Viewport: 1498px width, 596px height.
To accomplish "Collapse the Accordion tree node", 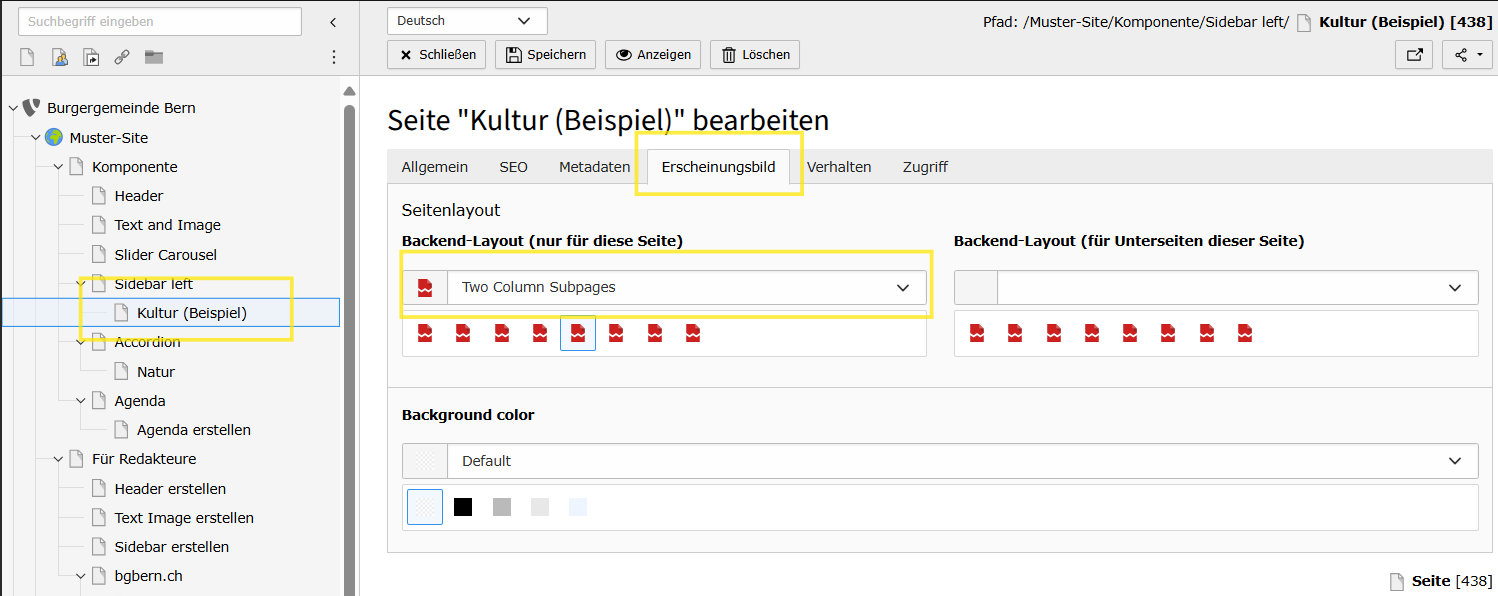I will 81,342.
